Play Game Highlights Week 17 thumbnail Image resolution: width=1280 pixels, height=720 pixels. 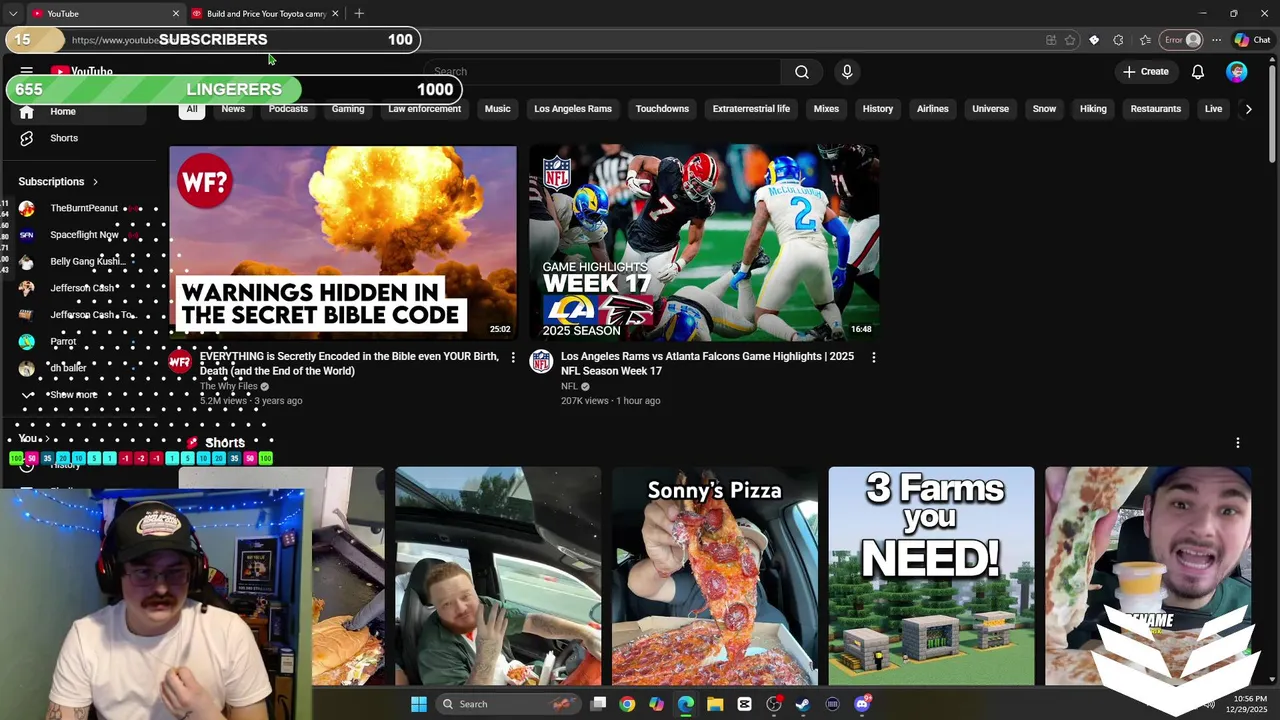coord(704,244)
